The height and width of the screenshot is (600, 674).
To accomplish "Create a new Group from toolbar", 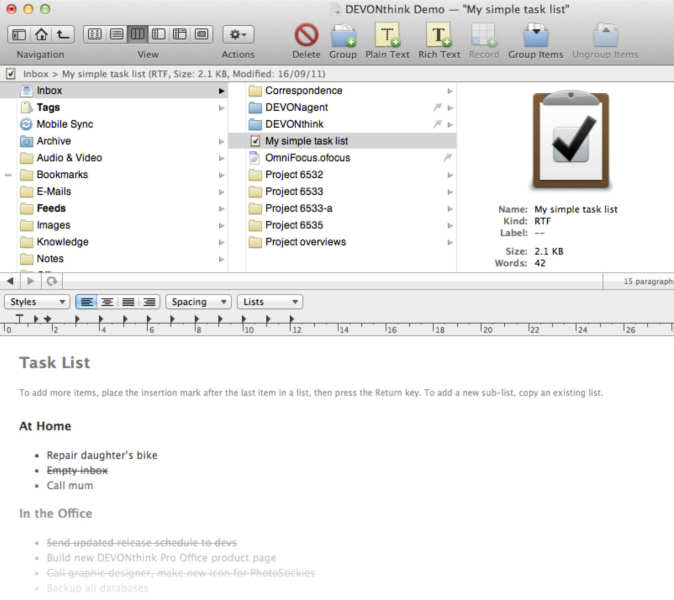I will click(343, 35).
